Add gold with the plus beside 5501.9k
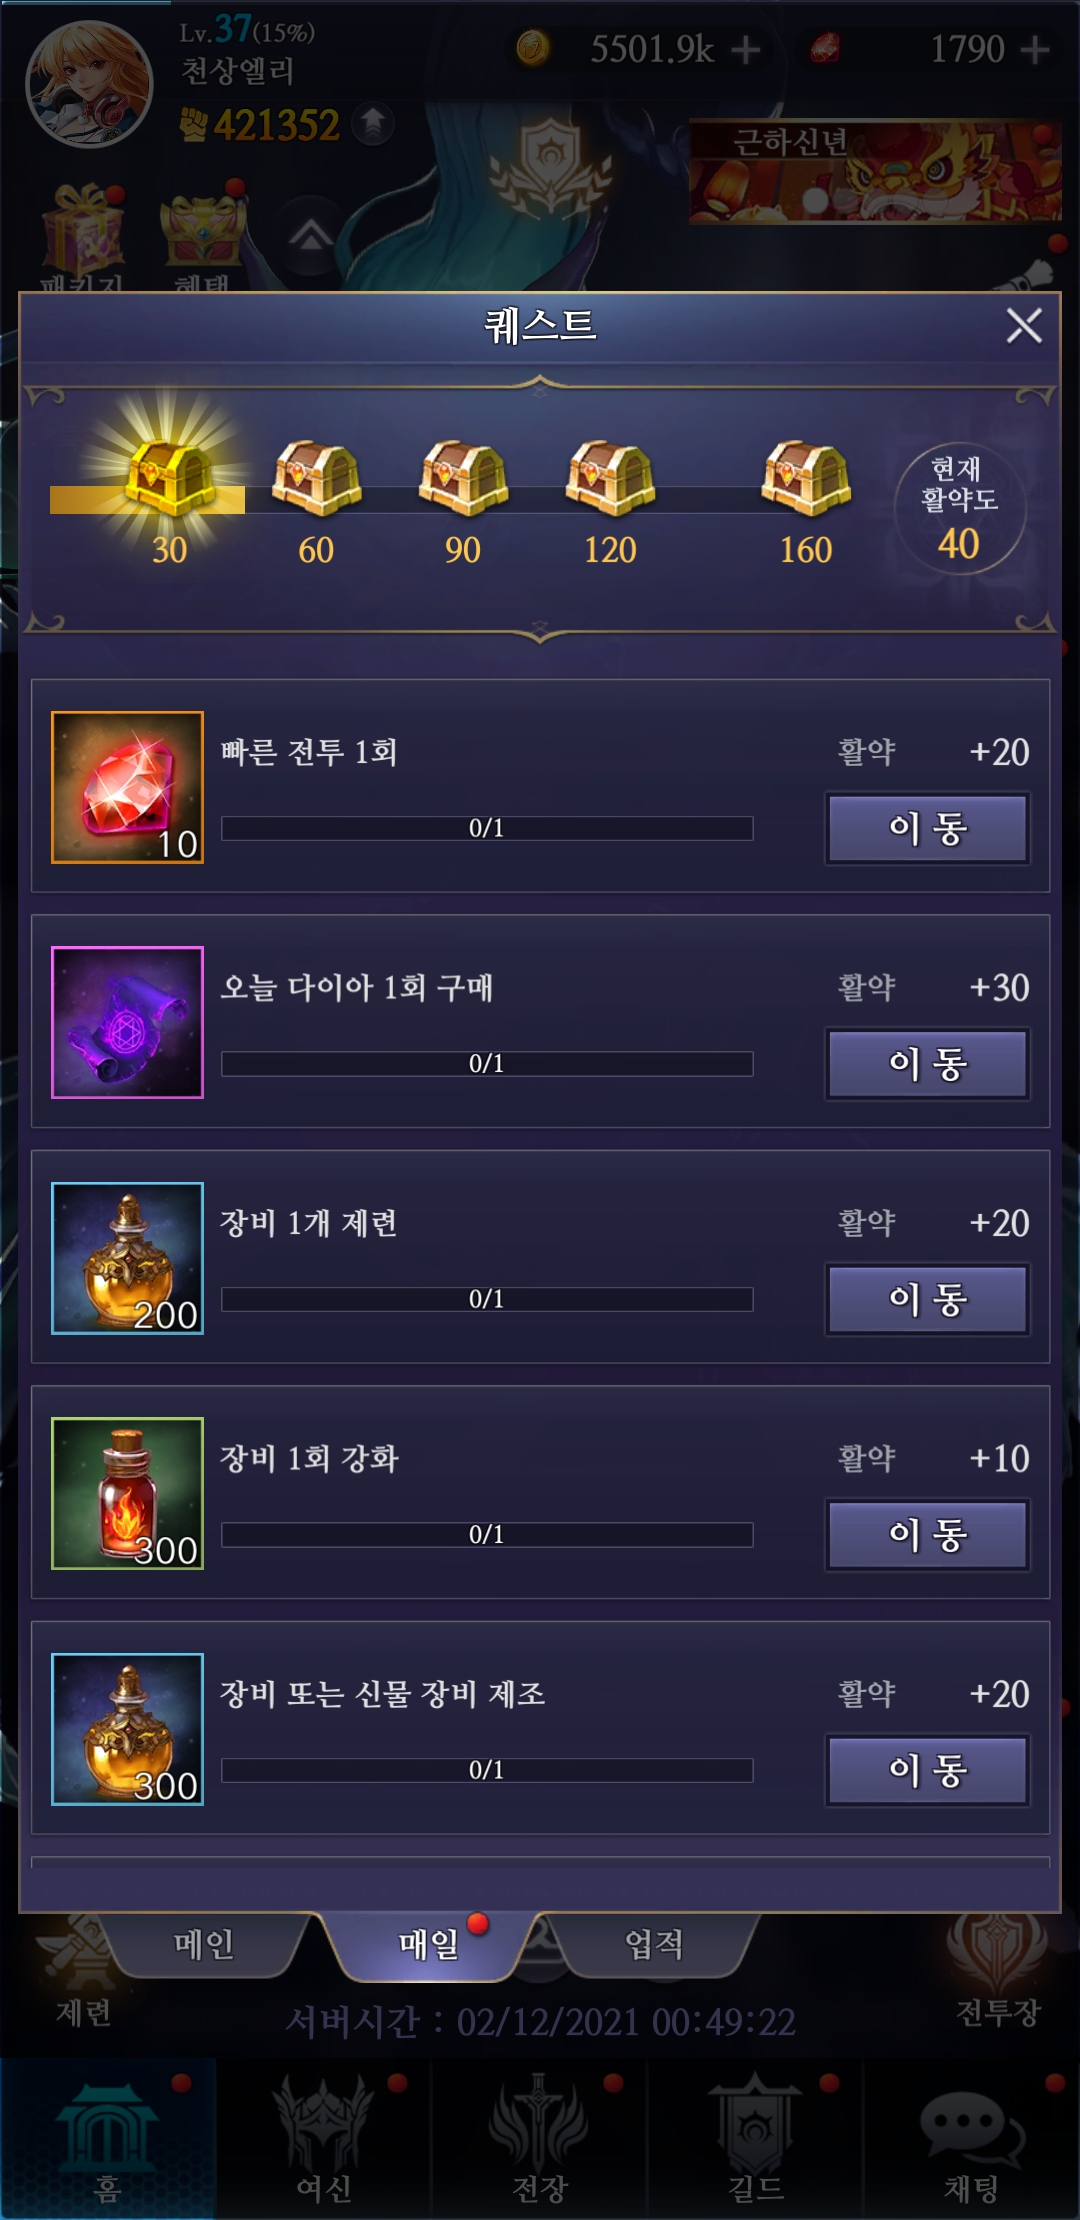Viewport: 1080px width, 2220px height. point(745,49)
